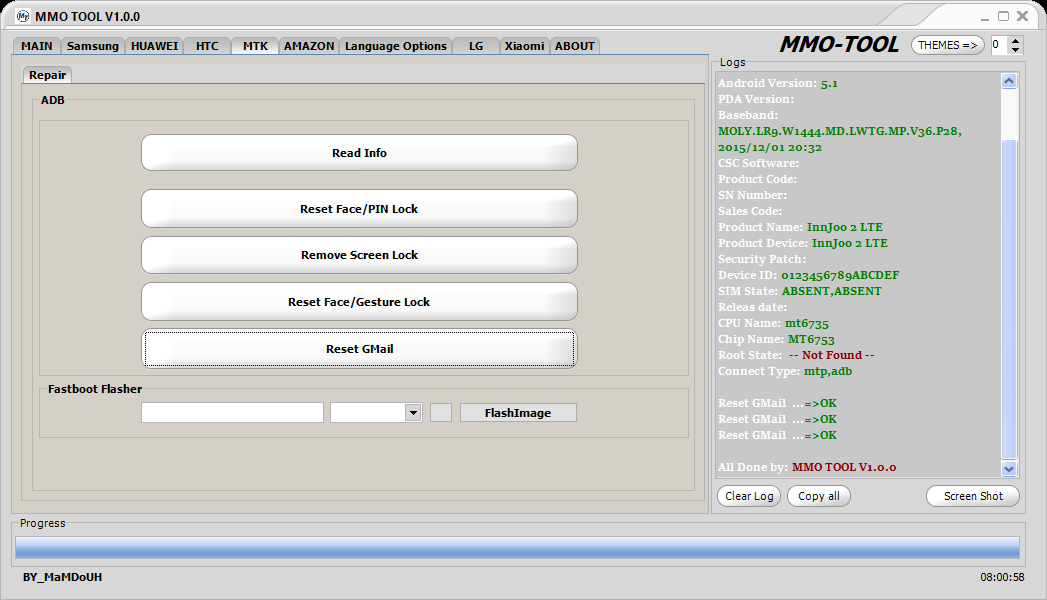Expand the Fastboot Flasher partition dropdown
Viewport: 1047px width, 600px height.
[413, 412]
